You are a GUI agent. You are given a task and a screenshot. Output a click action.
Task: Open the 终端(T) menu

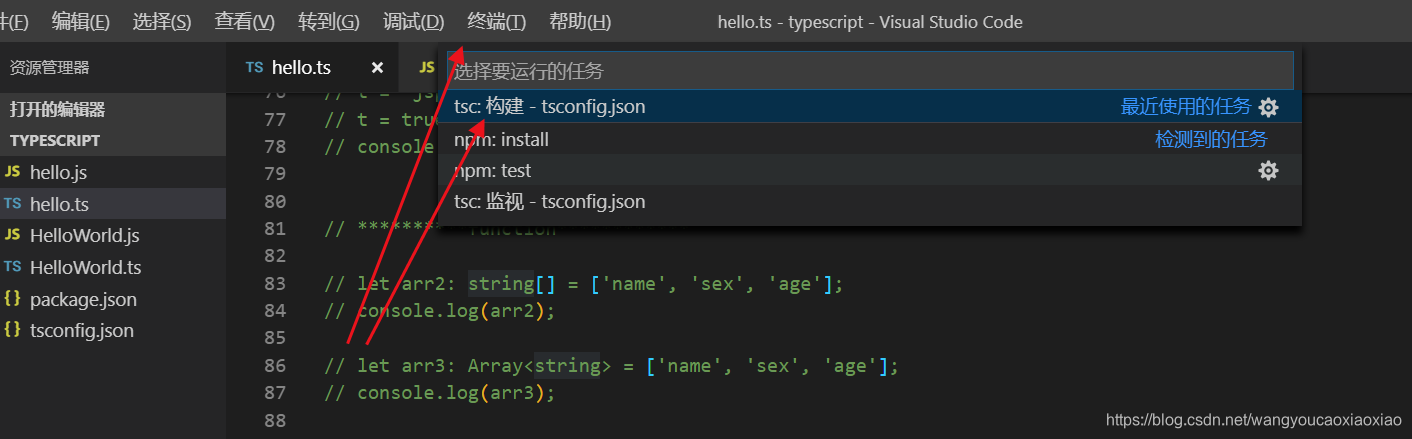tap(497, 22)
